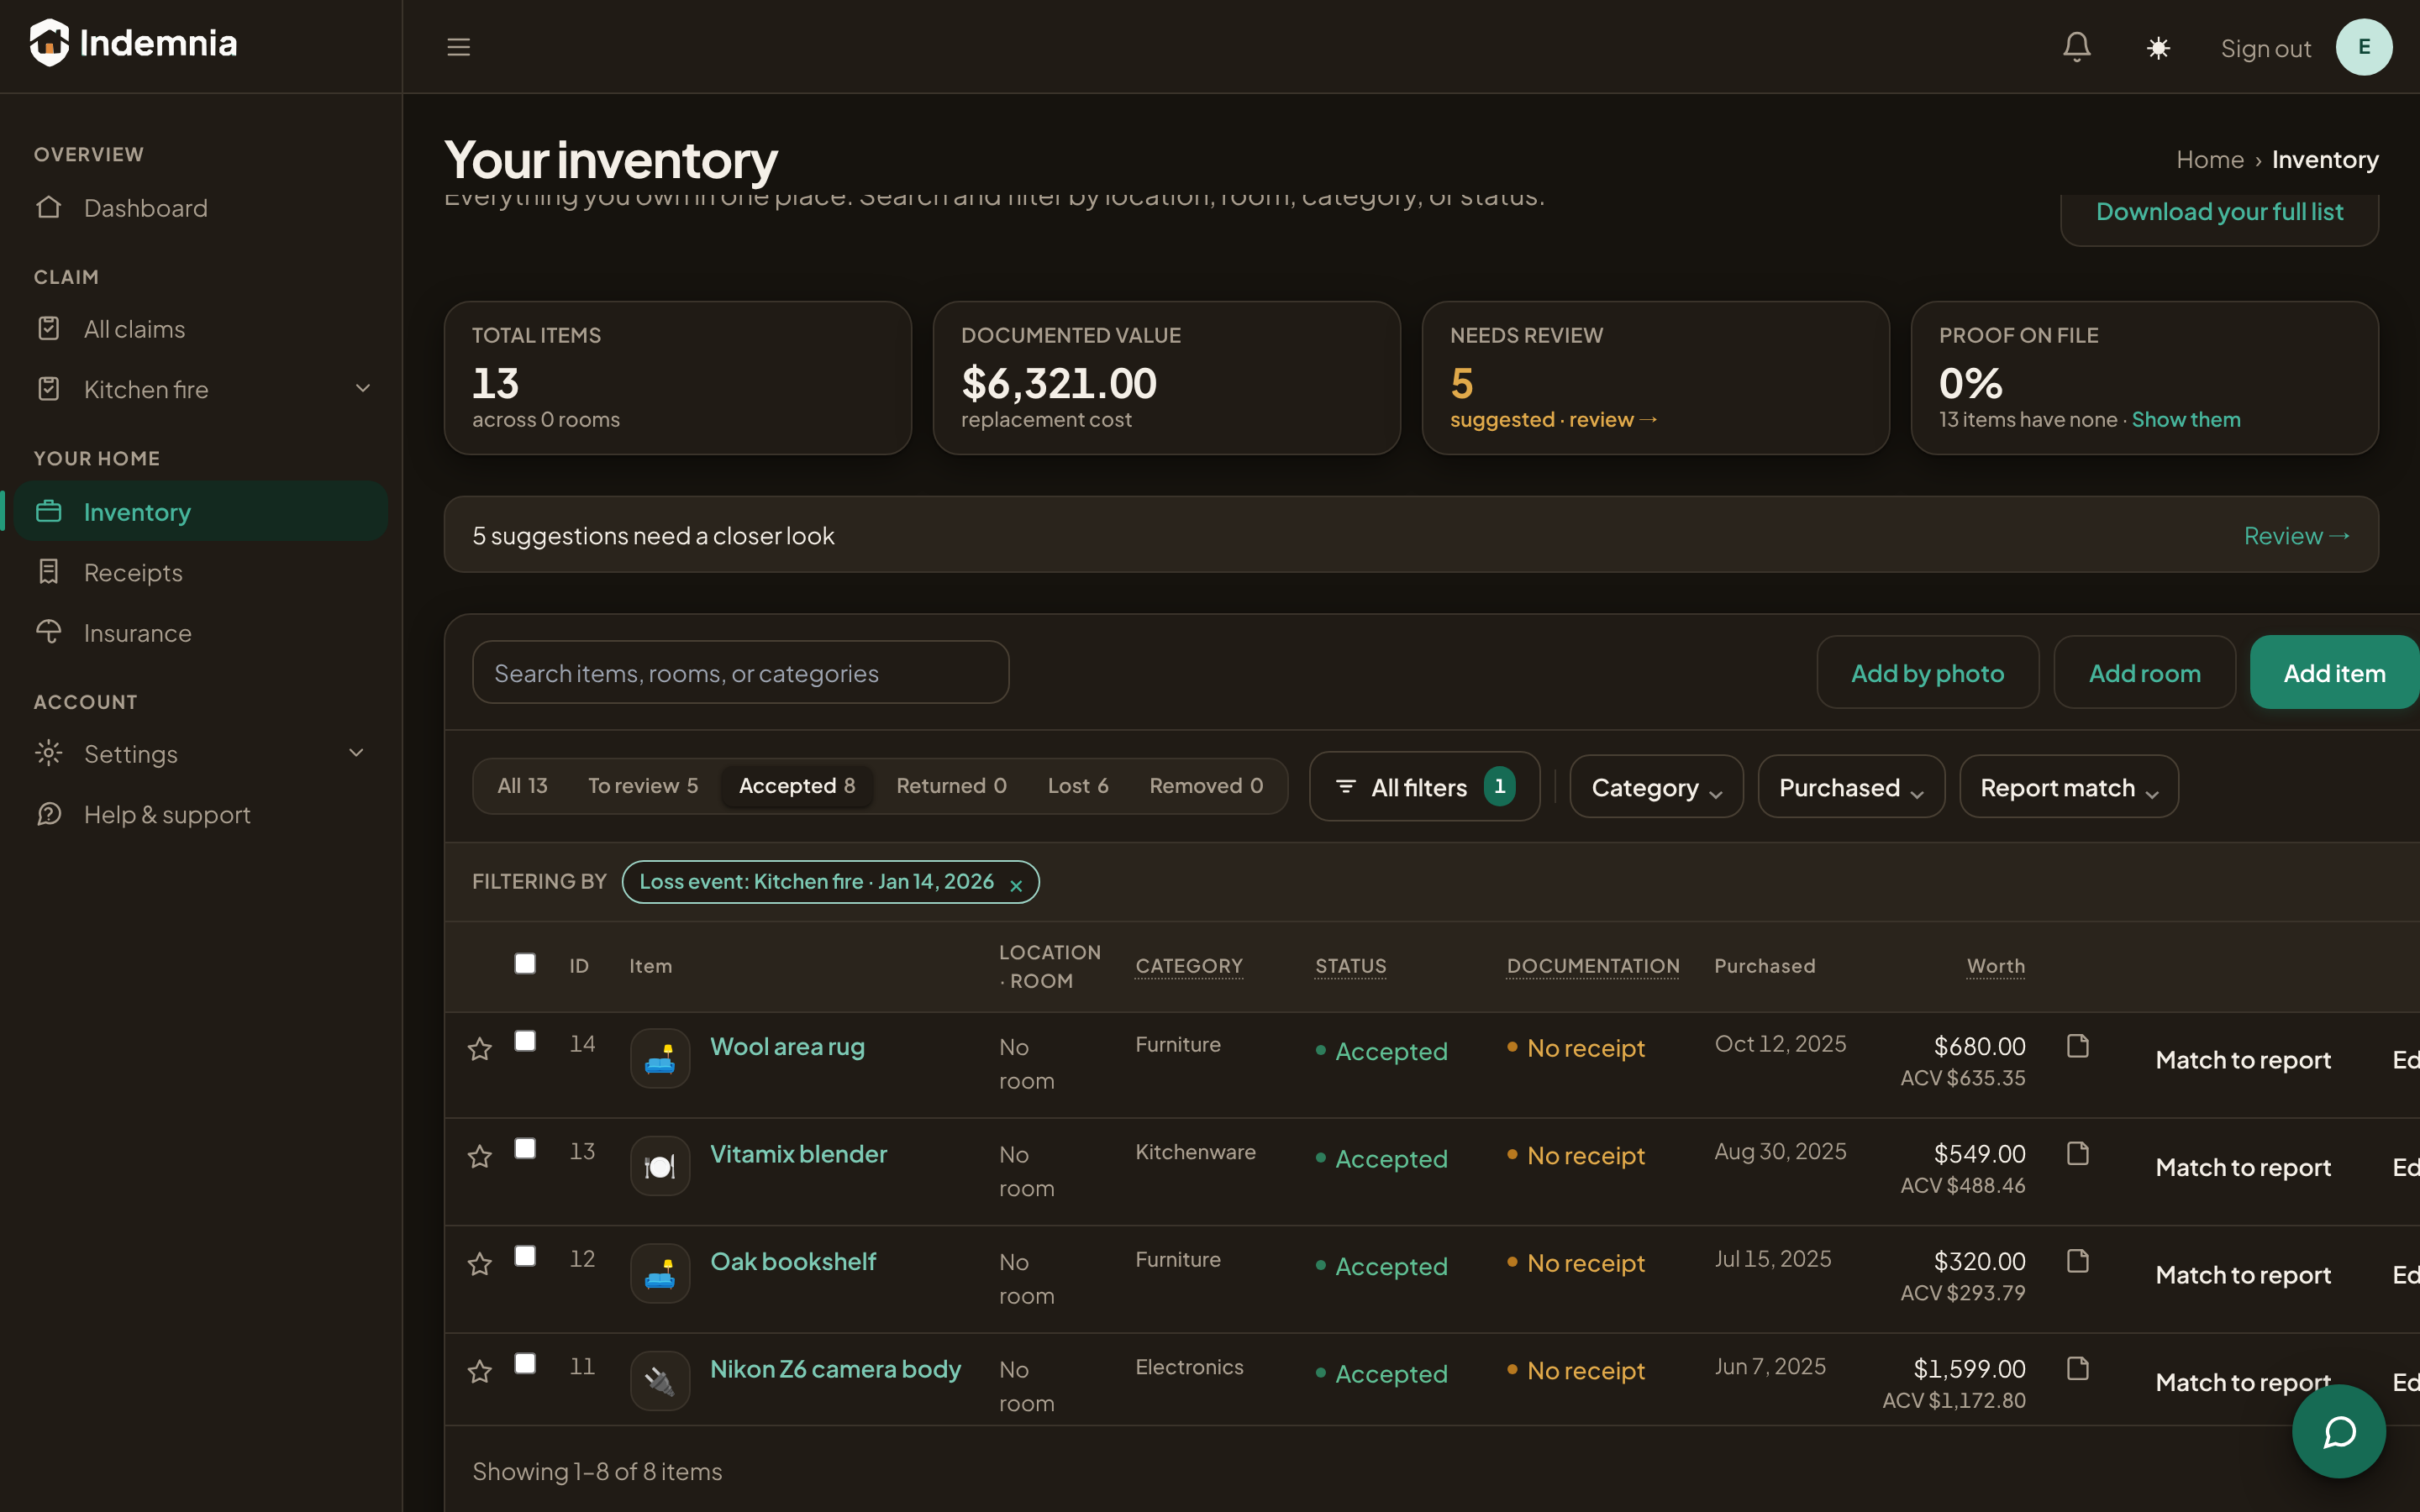
Task: Click the Add item button
Action: pyautogui.click(x=2334, y=673)
